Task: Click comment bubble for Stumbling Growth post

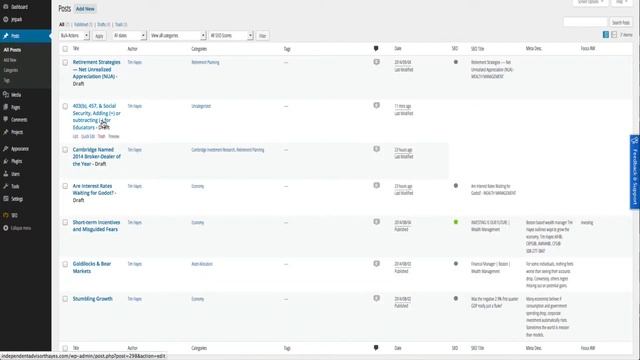Action: 376,298
